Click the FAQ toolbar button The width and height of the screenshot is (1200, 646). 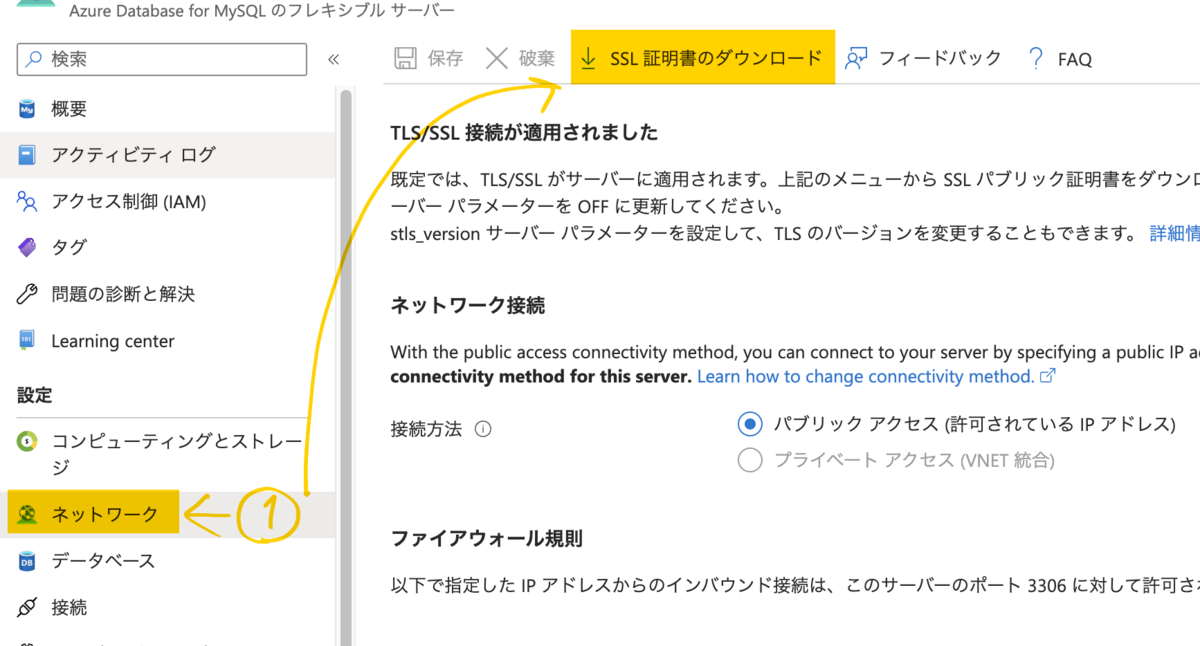tap(1060, 59)
